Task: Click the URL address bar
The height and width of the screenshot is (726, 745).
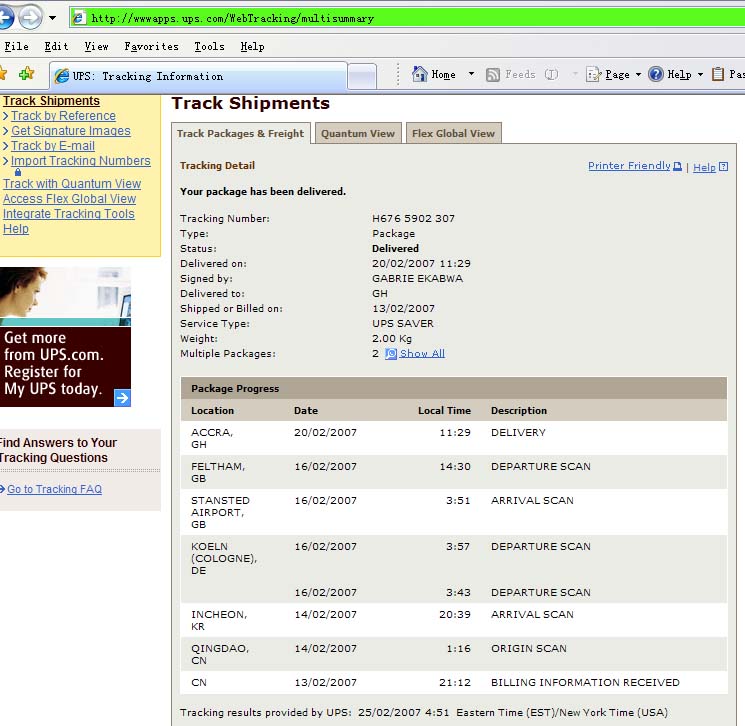Action: pyautogui.click(x=400, y=18)
